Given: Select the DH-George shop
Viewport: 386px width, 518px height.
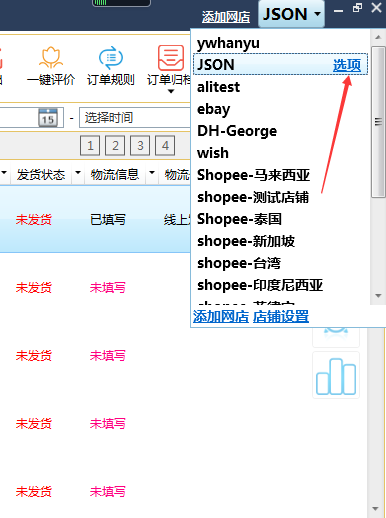Looking at the screenshot, I should coord(237,131).
